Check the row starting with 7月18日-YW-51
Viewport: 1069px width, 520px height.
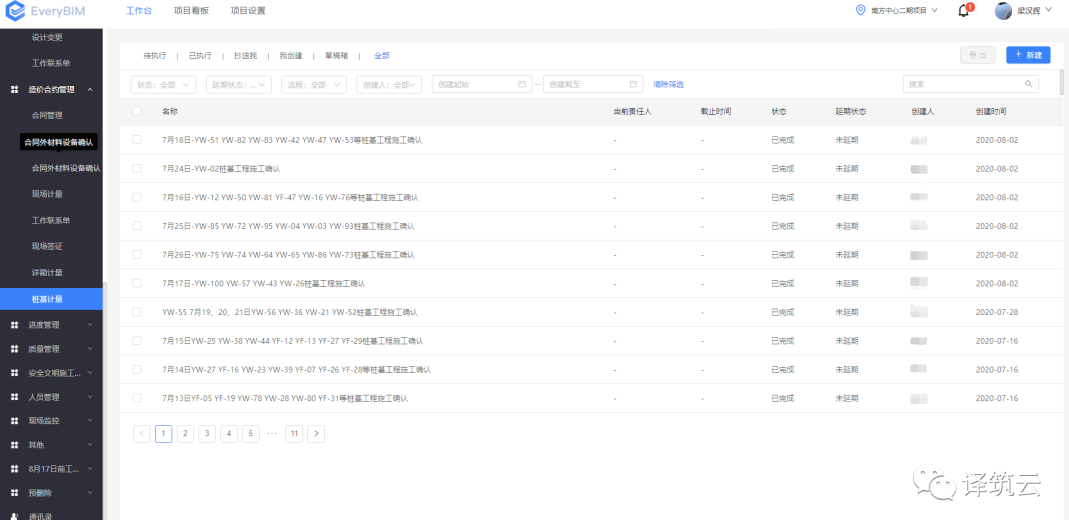tap(137, 140)
